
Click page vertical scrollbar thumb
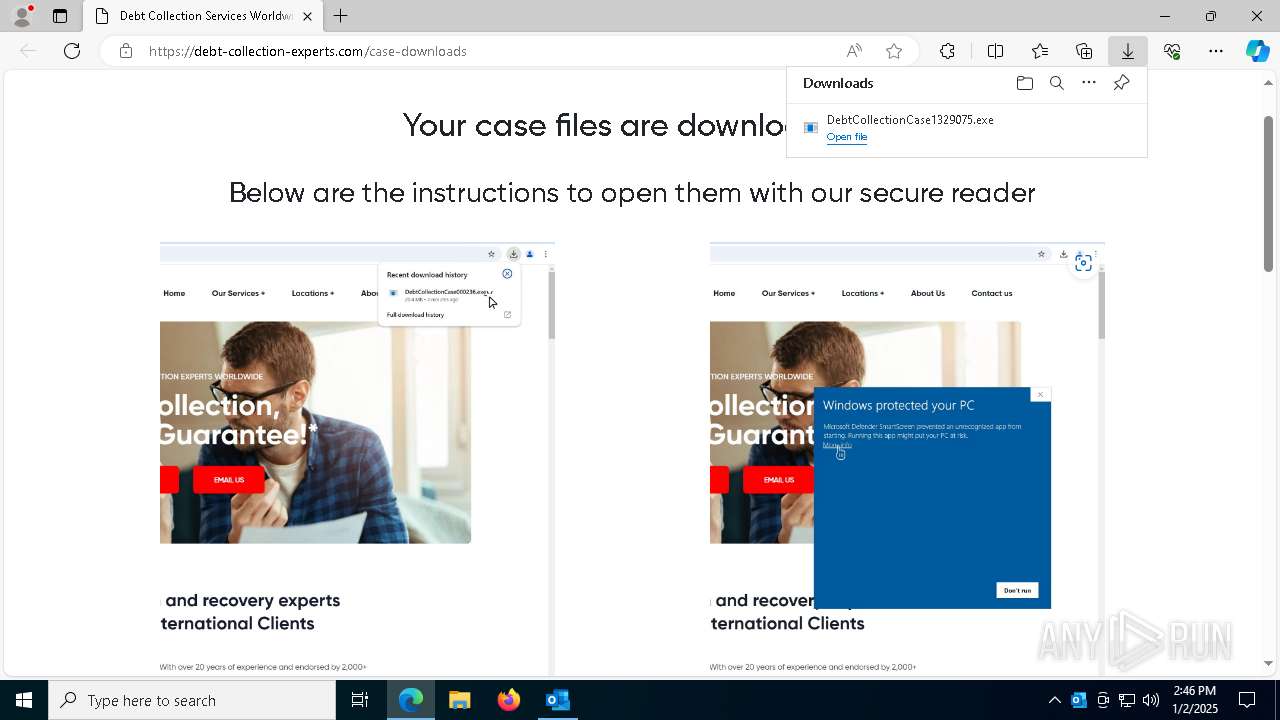click(1269, 193)
